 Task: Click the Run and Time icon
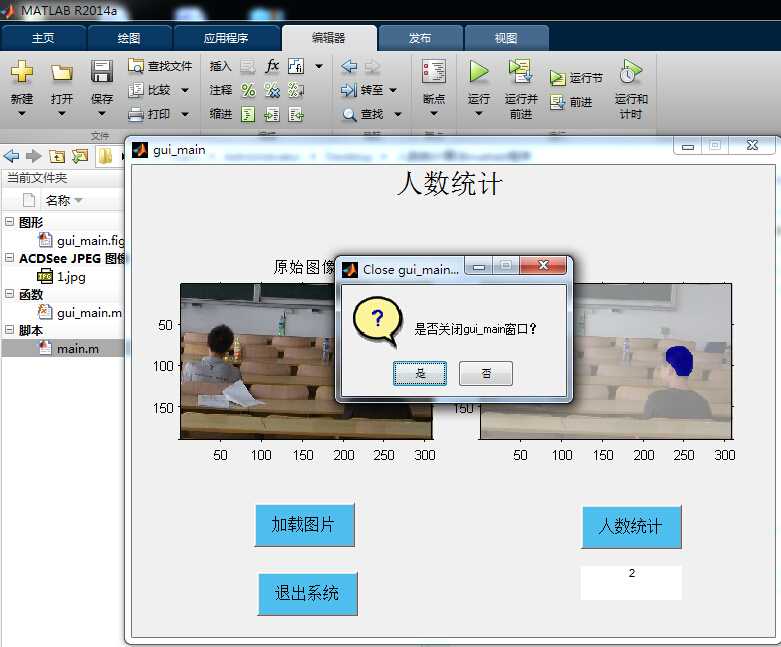coord(631,71)
